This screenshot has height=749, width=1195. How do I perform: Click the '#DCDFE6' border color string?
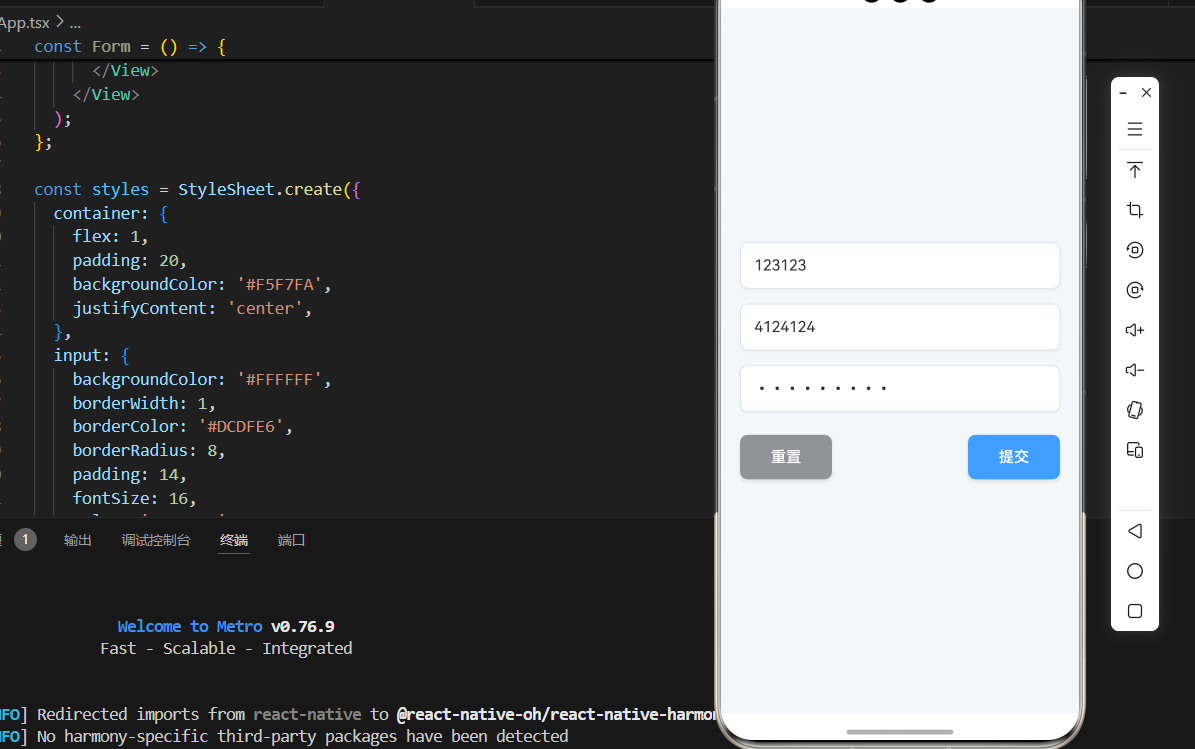[x=241, y=427]
